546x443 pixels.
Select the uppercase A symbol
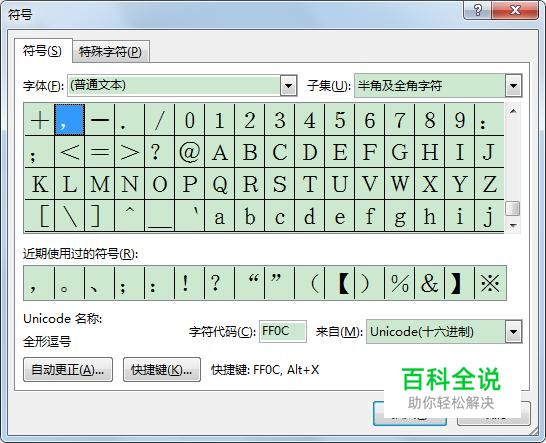pos(219,152)
